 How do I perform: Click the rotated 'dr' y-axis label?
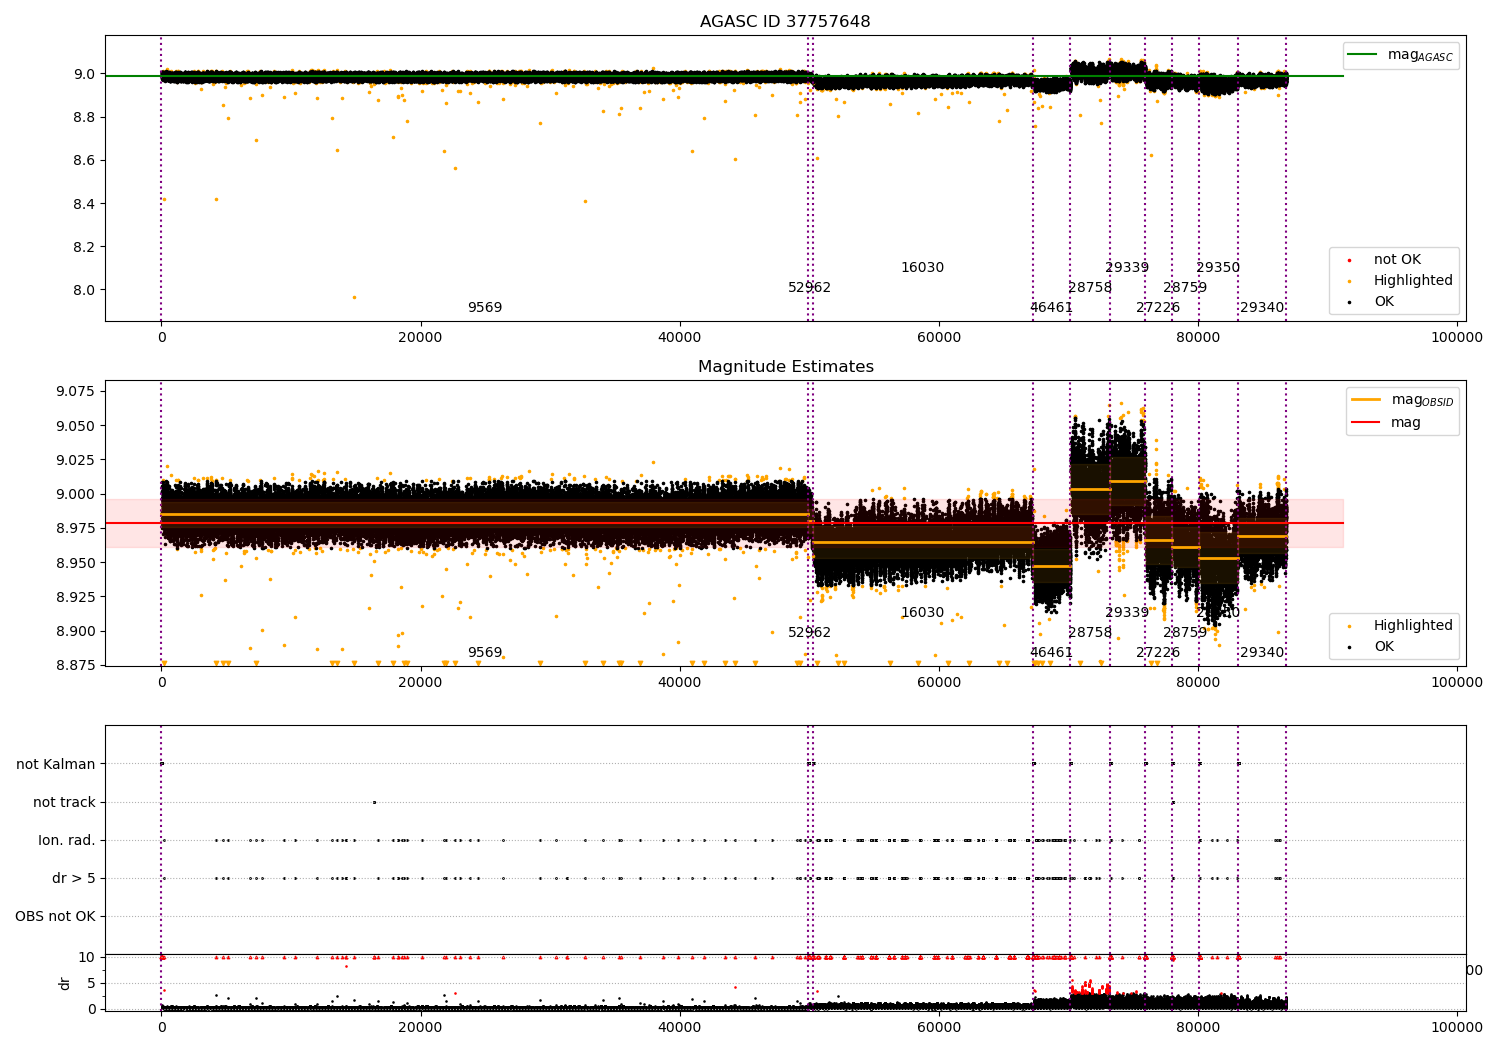(x=65, y=983)
